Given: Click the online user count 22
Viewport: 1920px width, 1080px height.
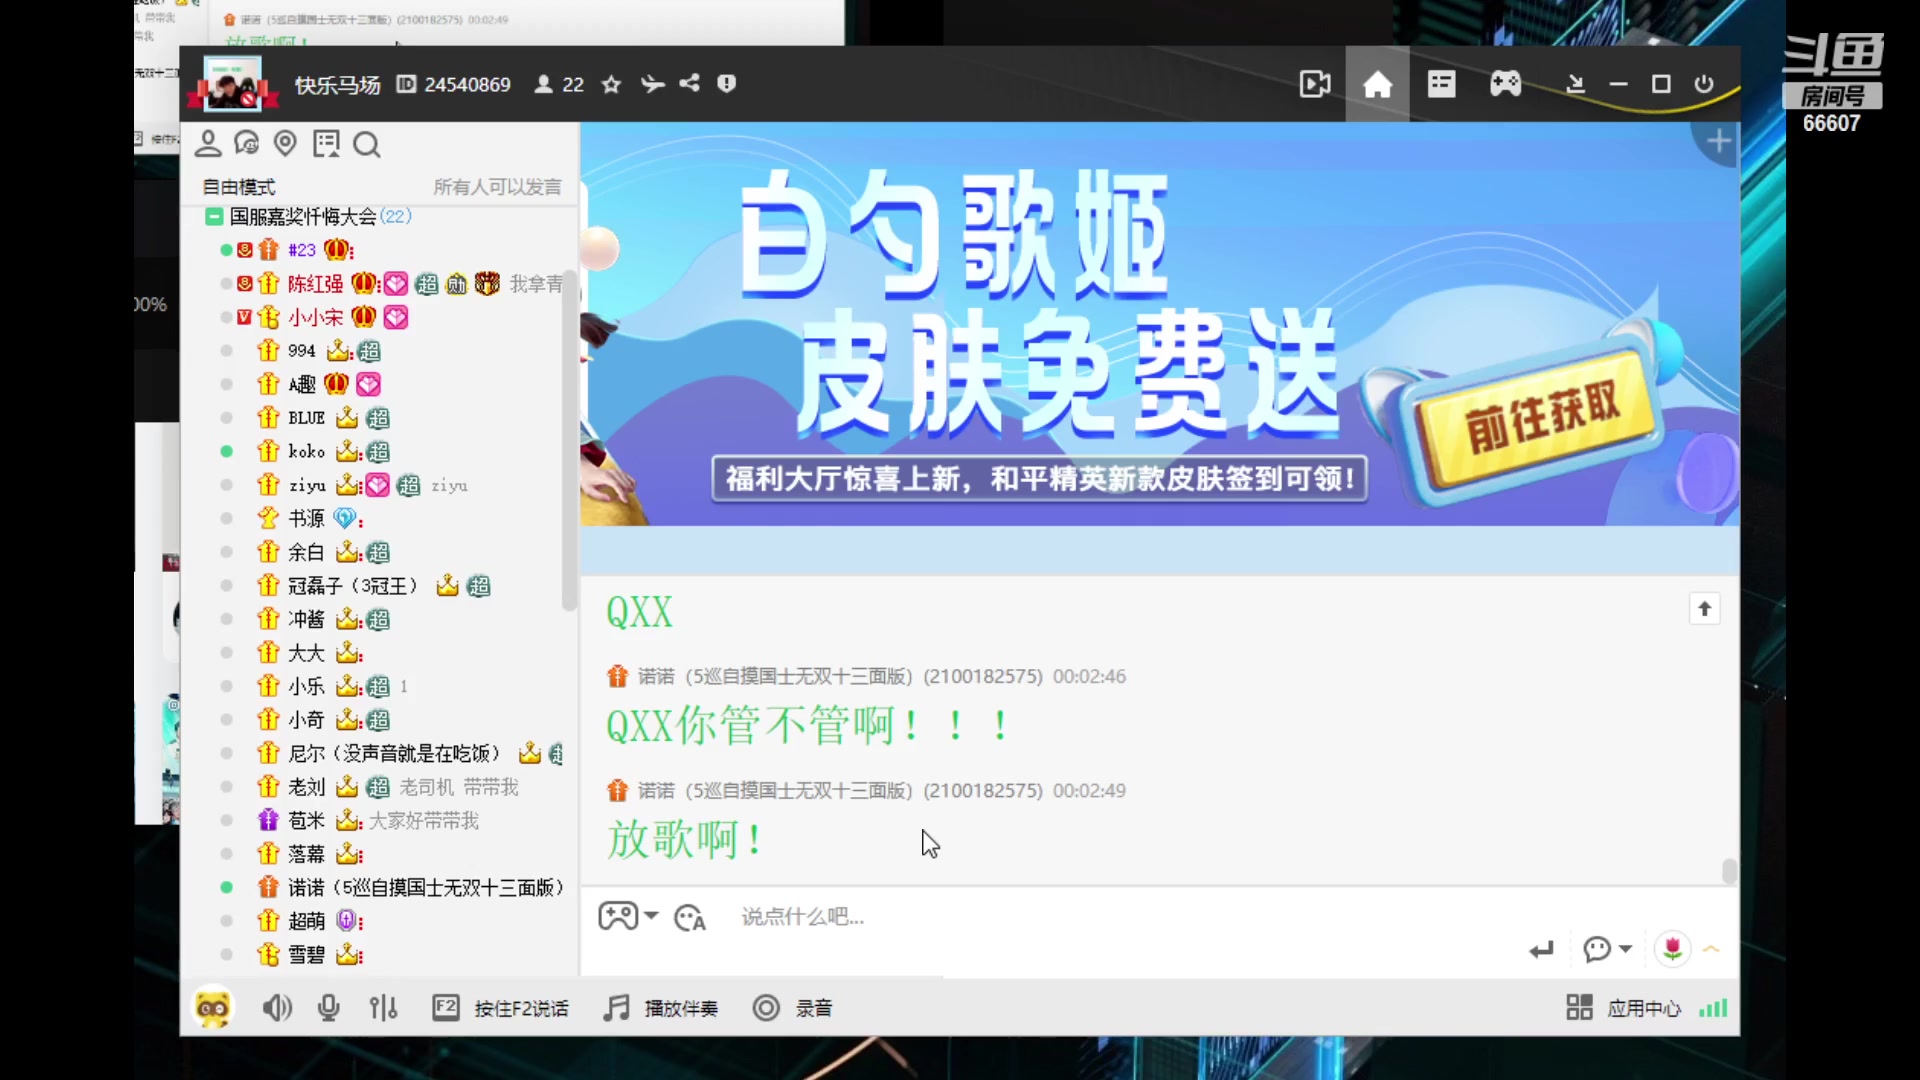Looking at the screenshot, I should (x=573, y=84).
